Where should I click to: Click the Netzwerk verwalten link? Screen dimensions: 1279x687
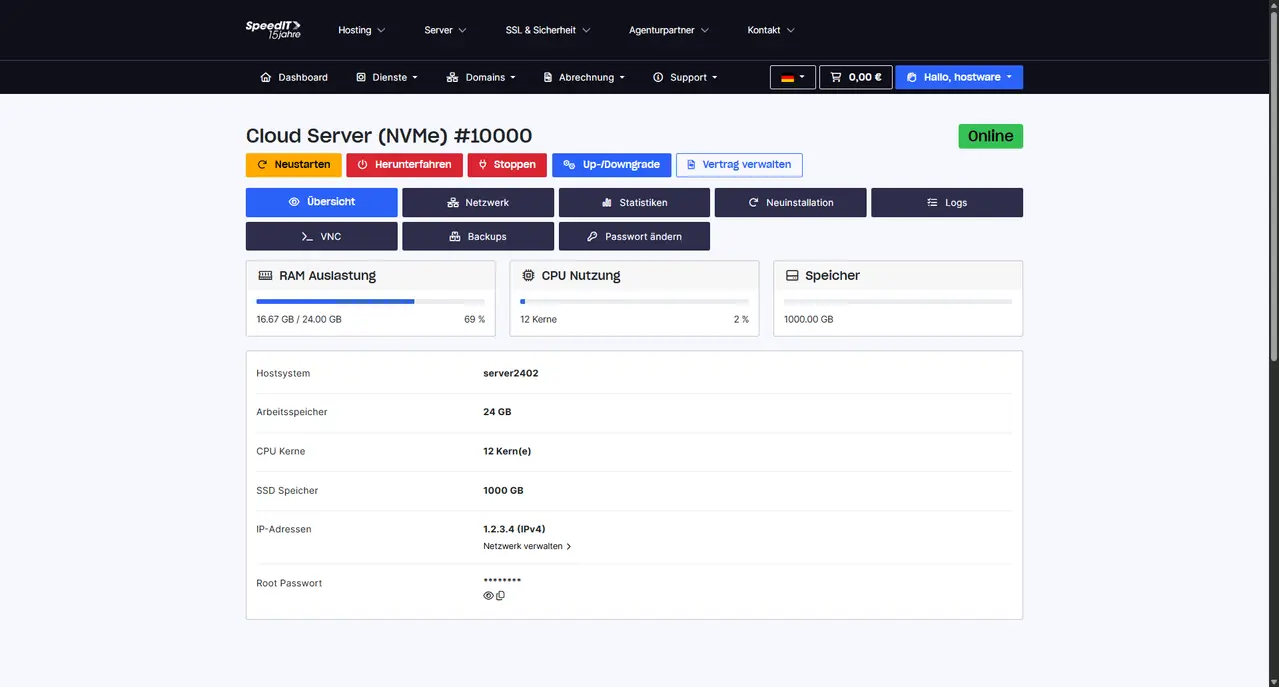(x=527, y=546)
